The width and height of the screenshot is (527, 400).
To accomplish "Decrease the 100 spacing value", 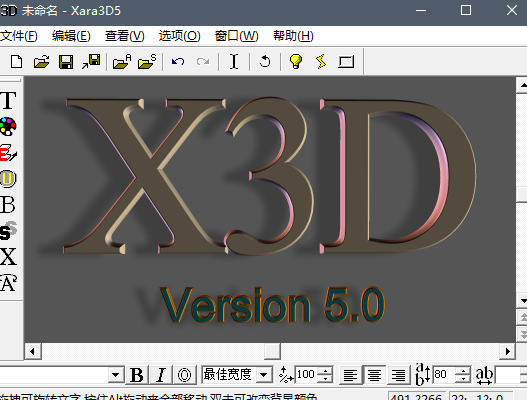I will coord(325,378).
